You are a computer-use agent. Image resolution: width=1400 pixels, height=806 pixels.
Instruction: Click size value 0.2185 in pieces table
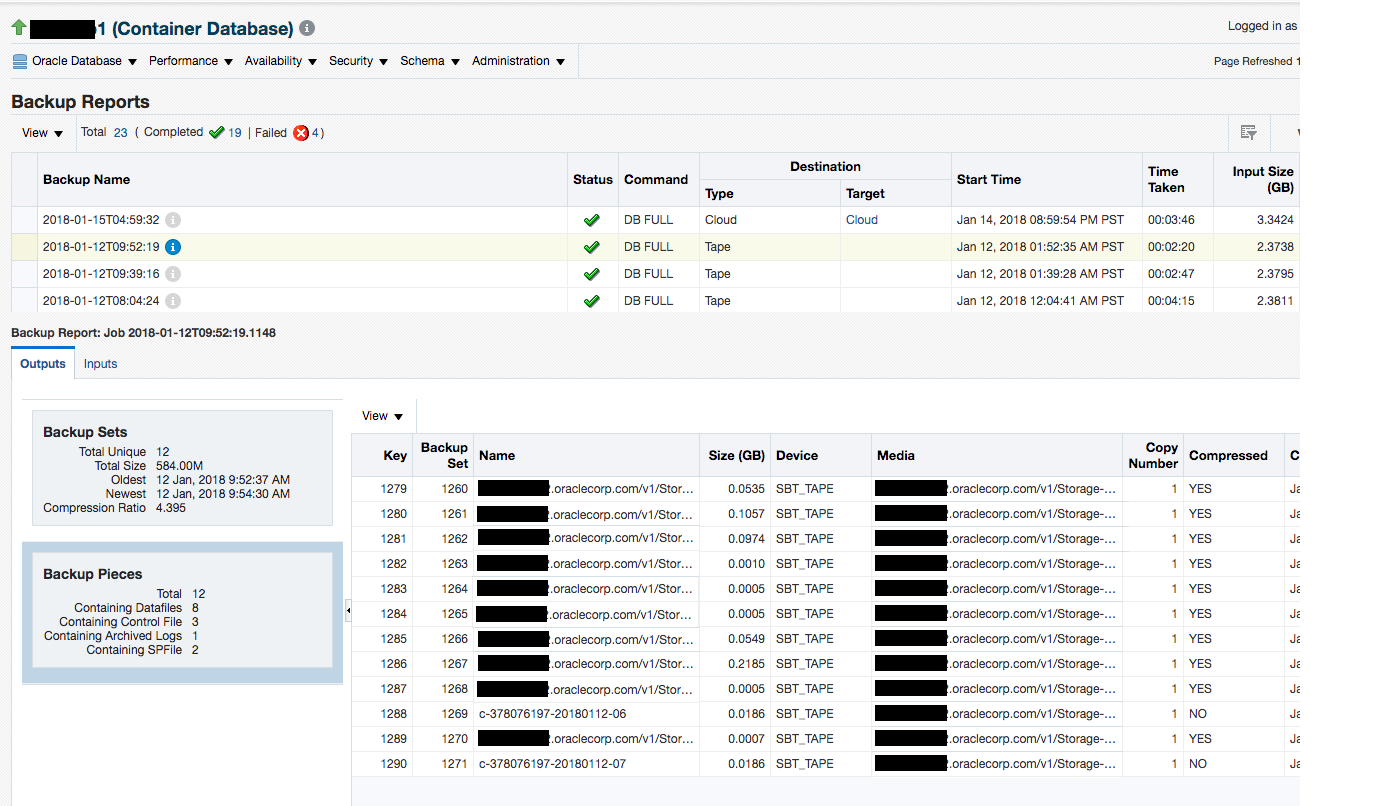(746, 664)
